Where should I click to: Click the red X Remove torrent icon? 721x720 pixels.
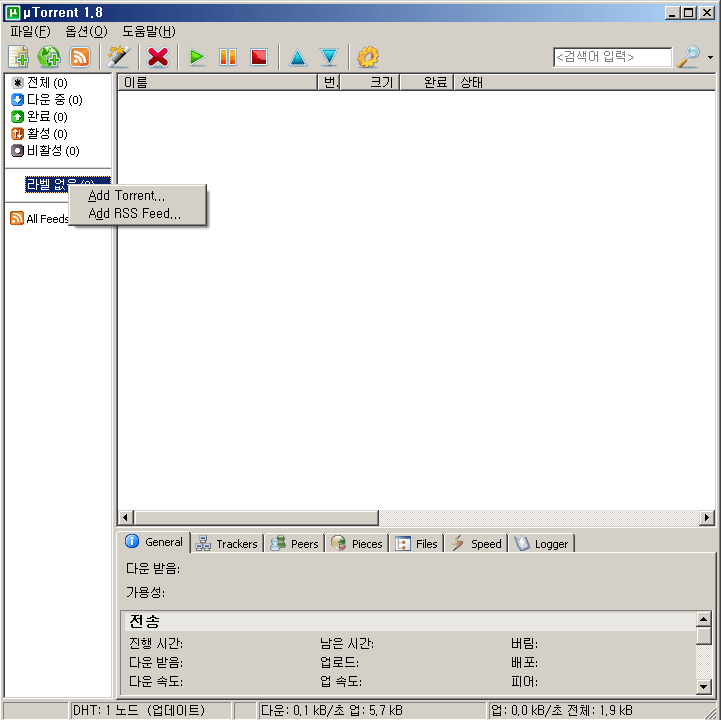[x=158, y=57]
